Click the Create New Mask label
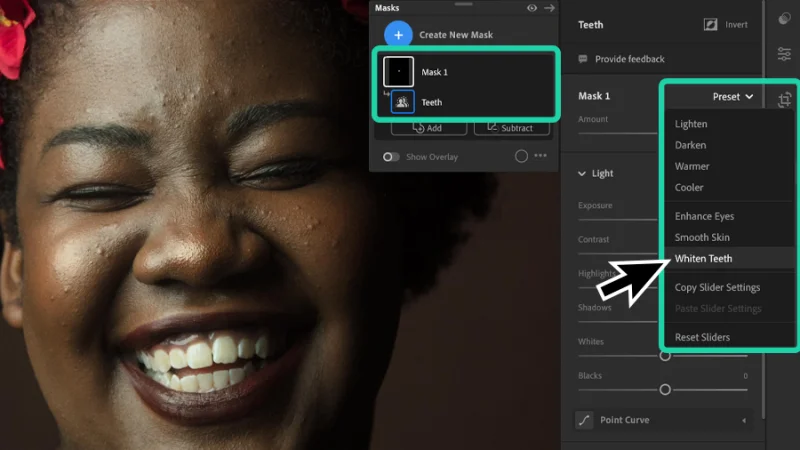The image size is (800, 450). pyautogui.click(x=456, y=35)
